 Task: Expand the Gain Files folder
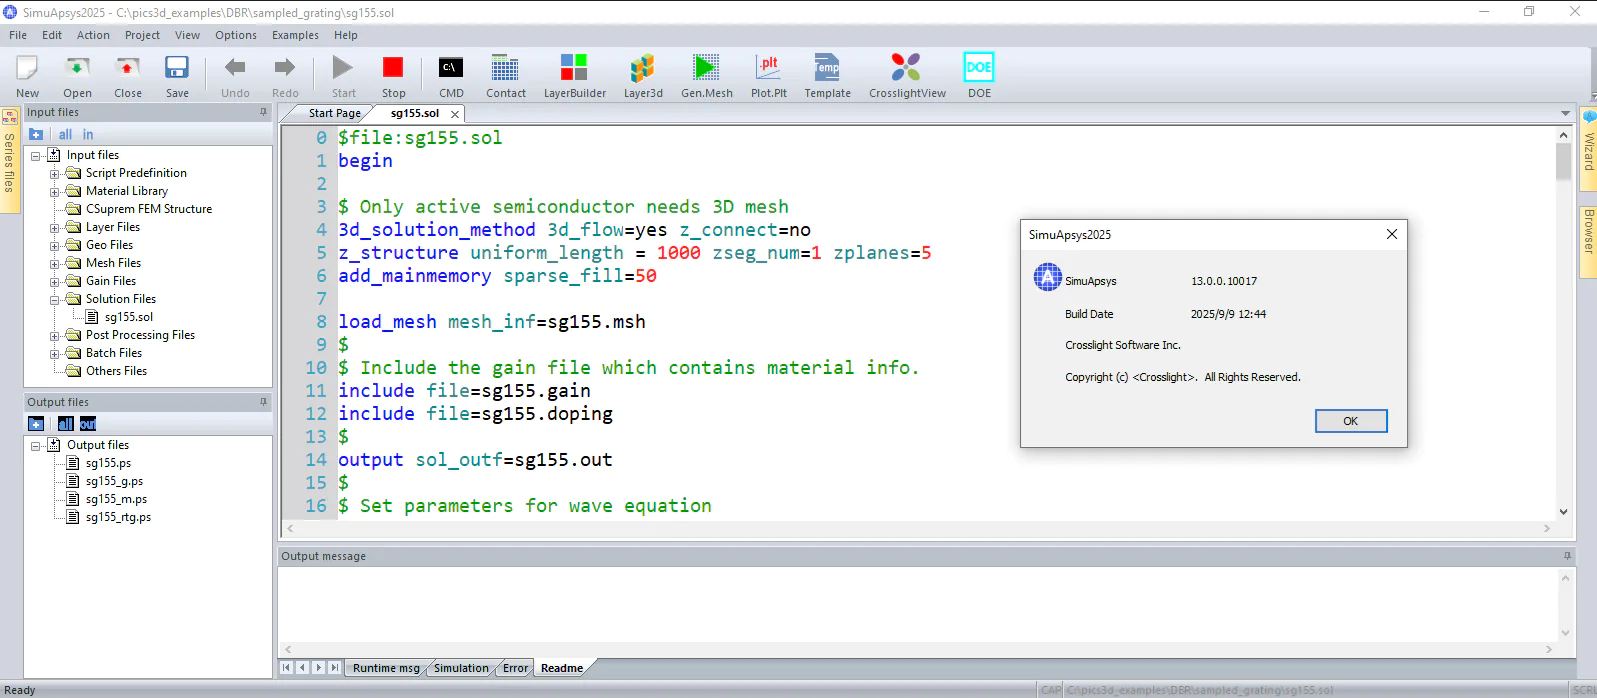pyautogui.click(x=55, y=282)
